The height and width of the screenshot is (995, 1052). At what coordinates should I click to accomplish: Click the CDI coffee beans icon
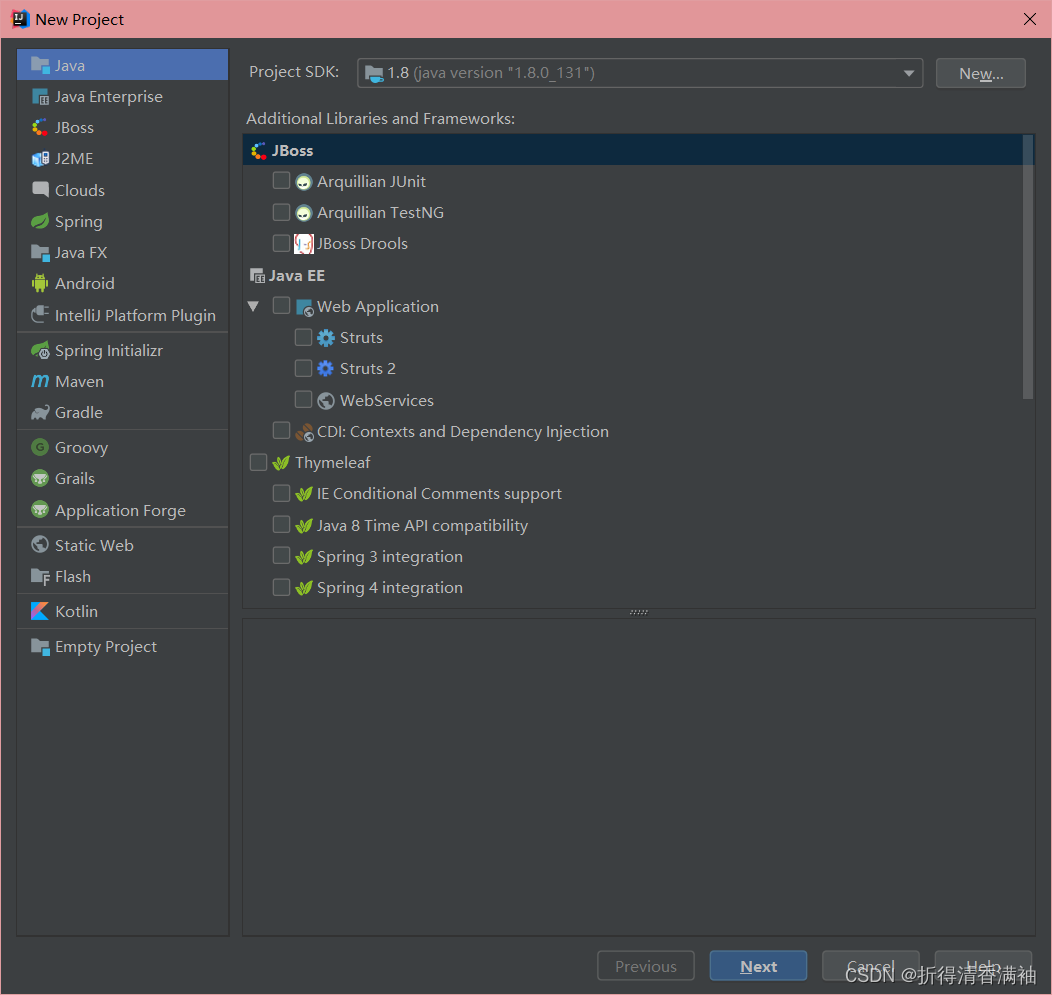pyautogui.click(x=304, y=432)
